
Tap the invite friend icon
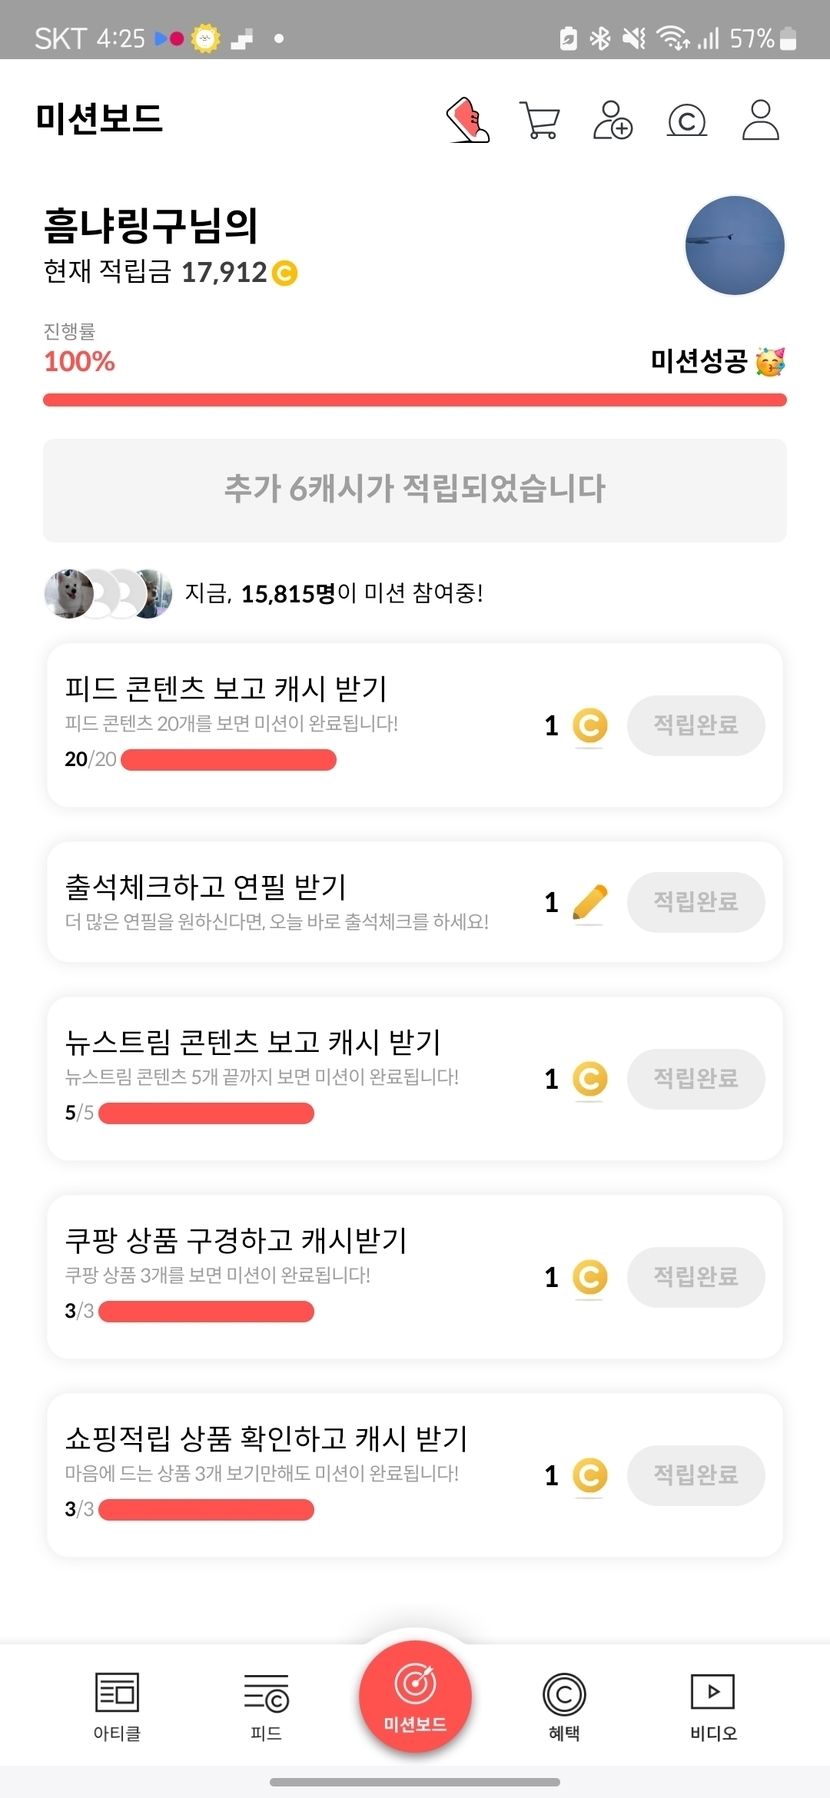613,120
